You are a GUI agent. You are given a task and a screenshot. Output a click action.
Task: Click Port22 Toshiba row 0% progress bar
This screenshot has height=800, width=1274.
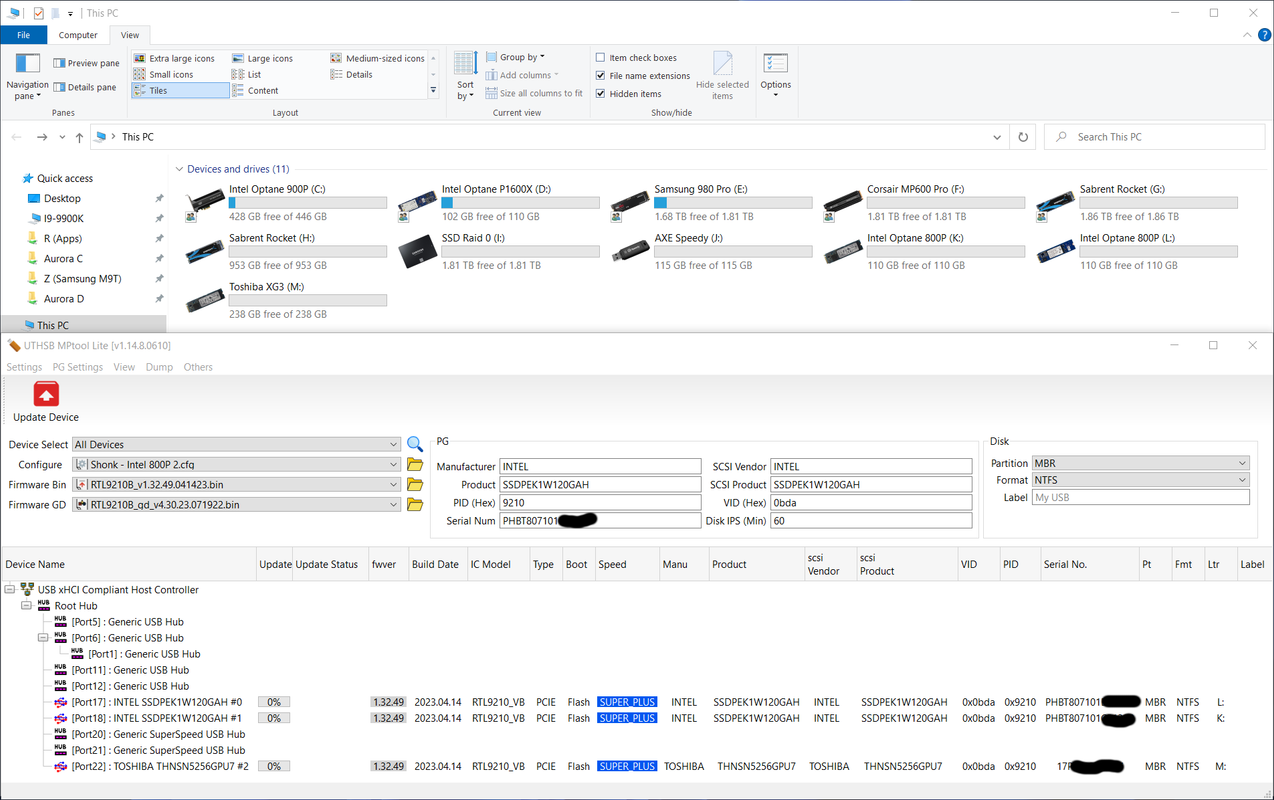click(274, 766)
